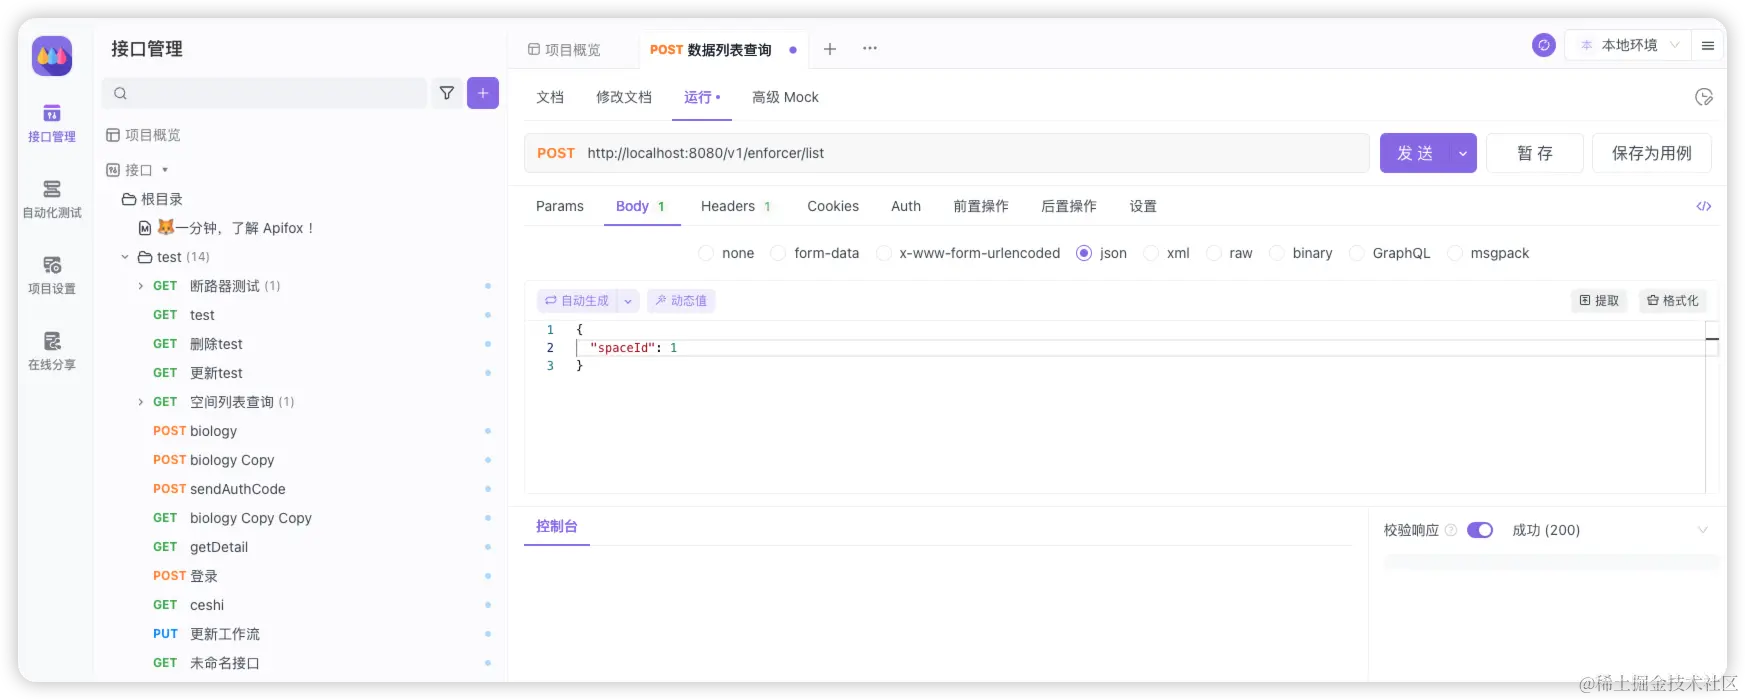Open the 前置操作 tab
Image resolution: width=1745 pixels, height=700 pixels.
pos(981,206)
